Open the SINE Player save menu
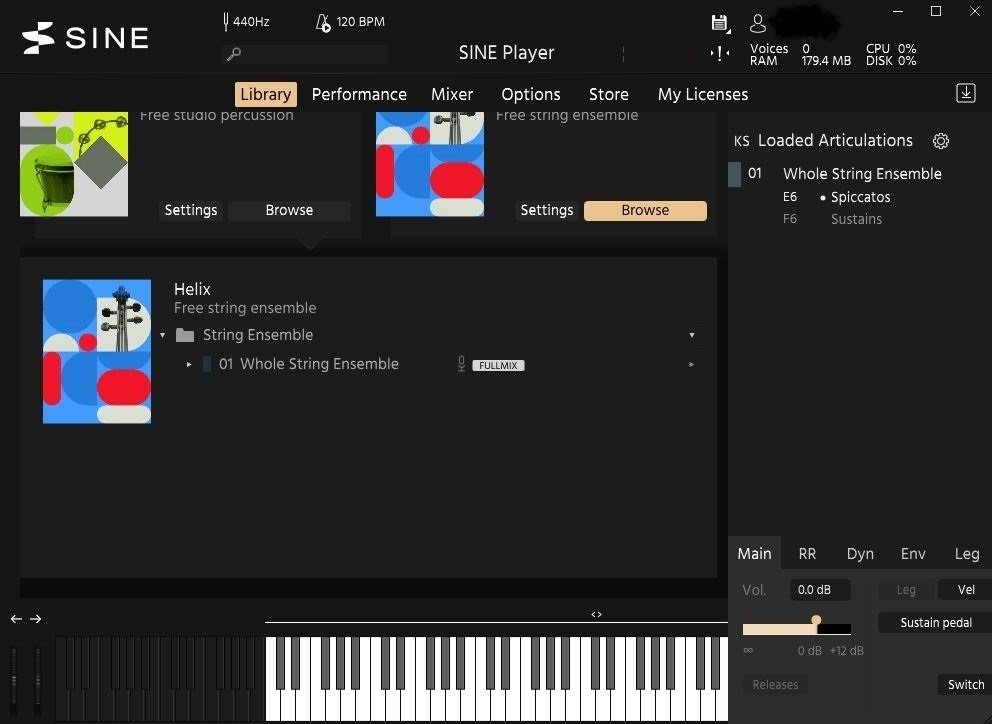The width and height of the screenshot is (992, 724). (719, 21)
